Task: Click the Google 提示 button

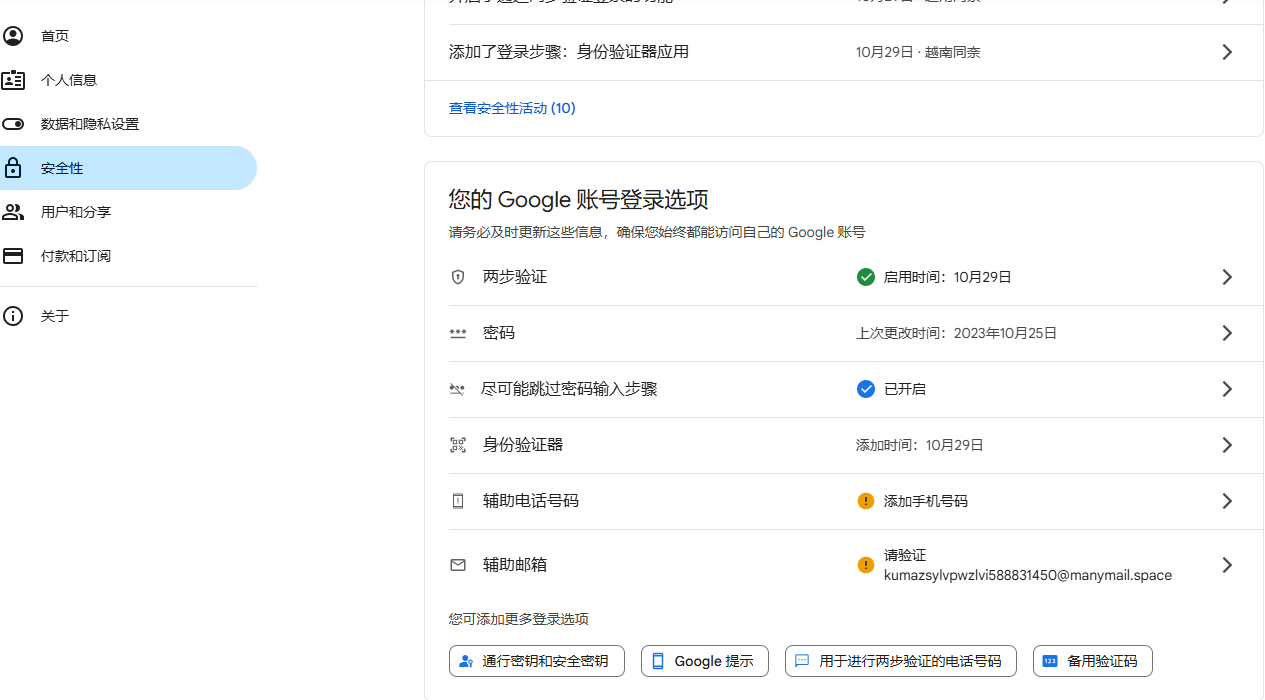Action: pos(704,661)
